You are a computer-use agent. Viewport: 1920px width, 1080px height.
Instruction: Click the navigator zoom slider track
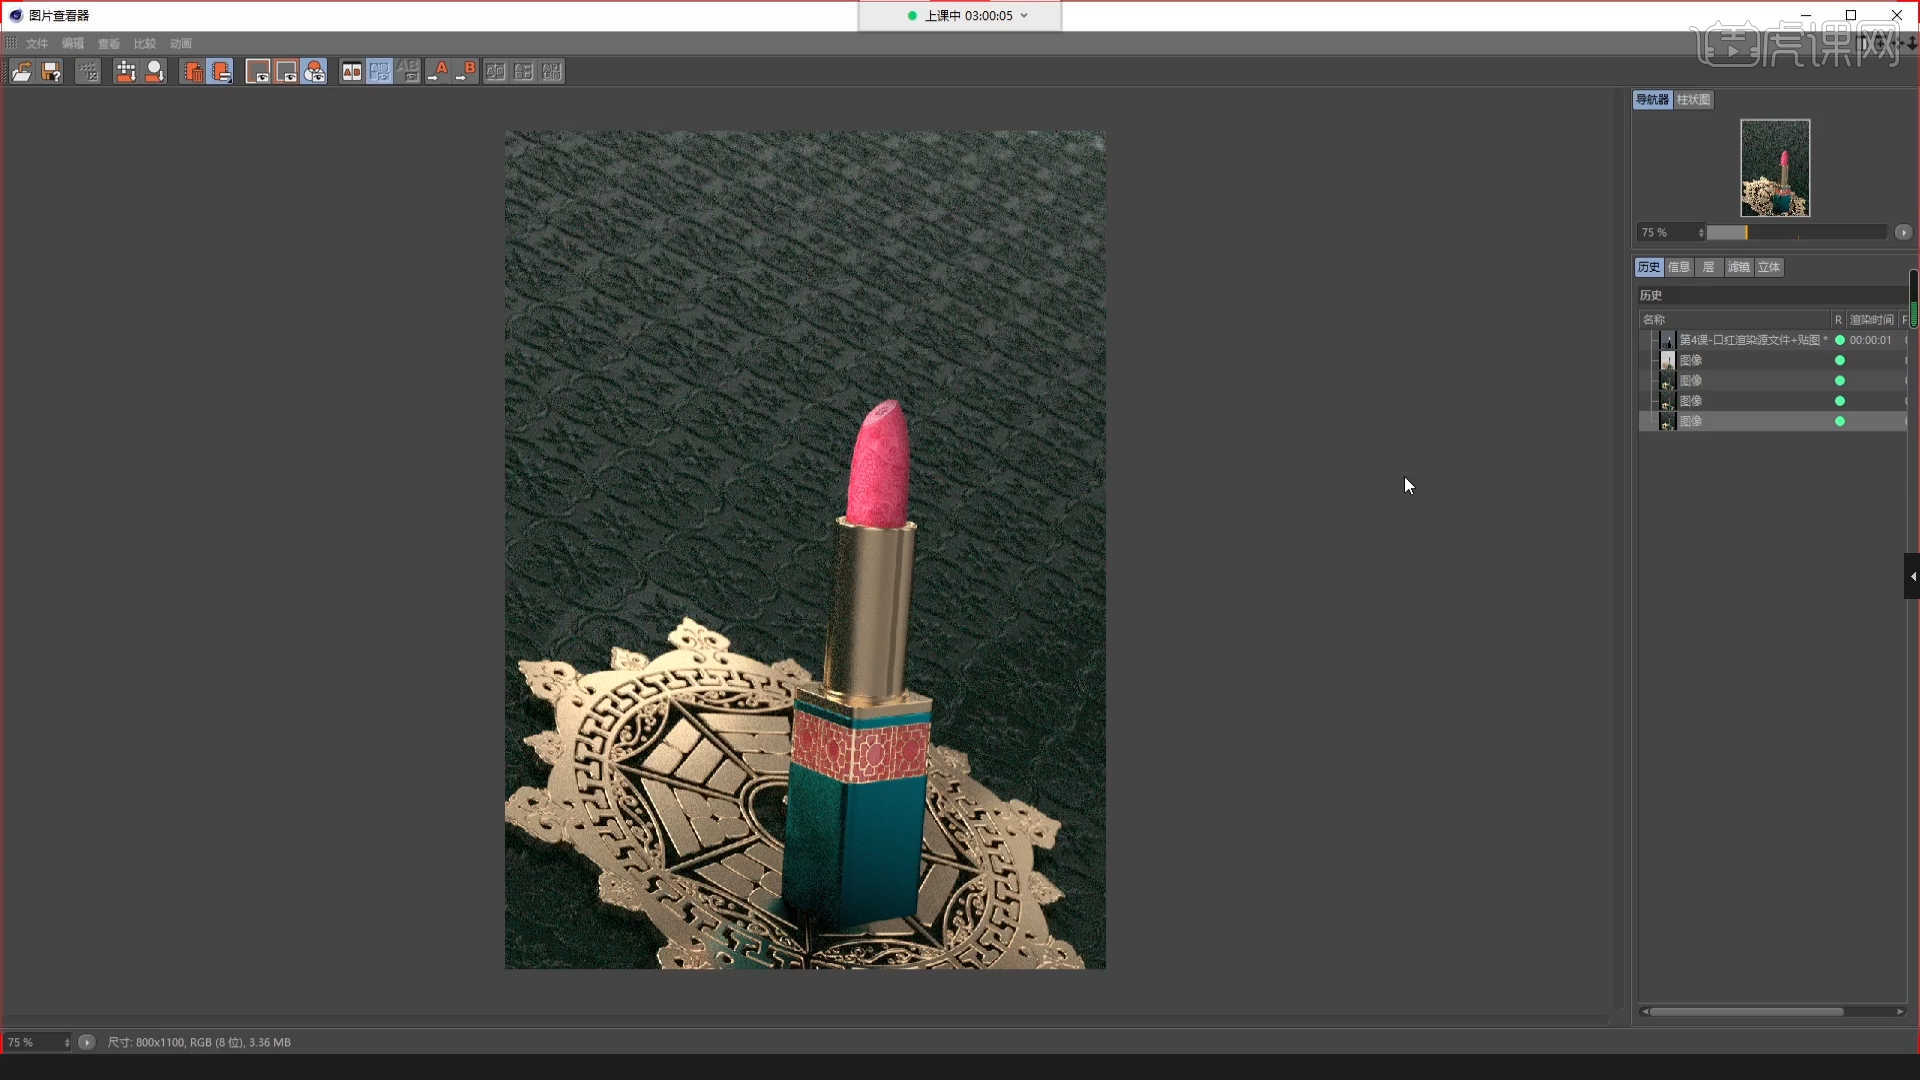[x=1797, y=232]
